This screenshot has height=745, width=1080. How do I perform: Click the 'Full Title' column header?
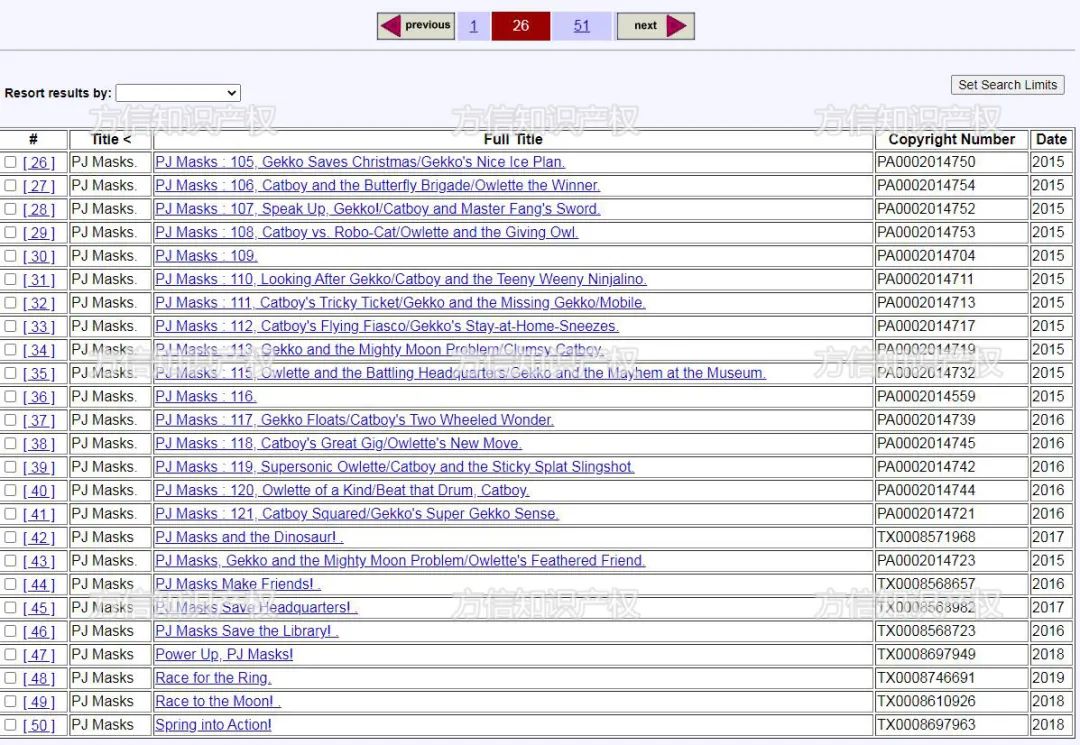pyautogui.click(x=513, y=139)
